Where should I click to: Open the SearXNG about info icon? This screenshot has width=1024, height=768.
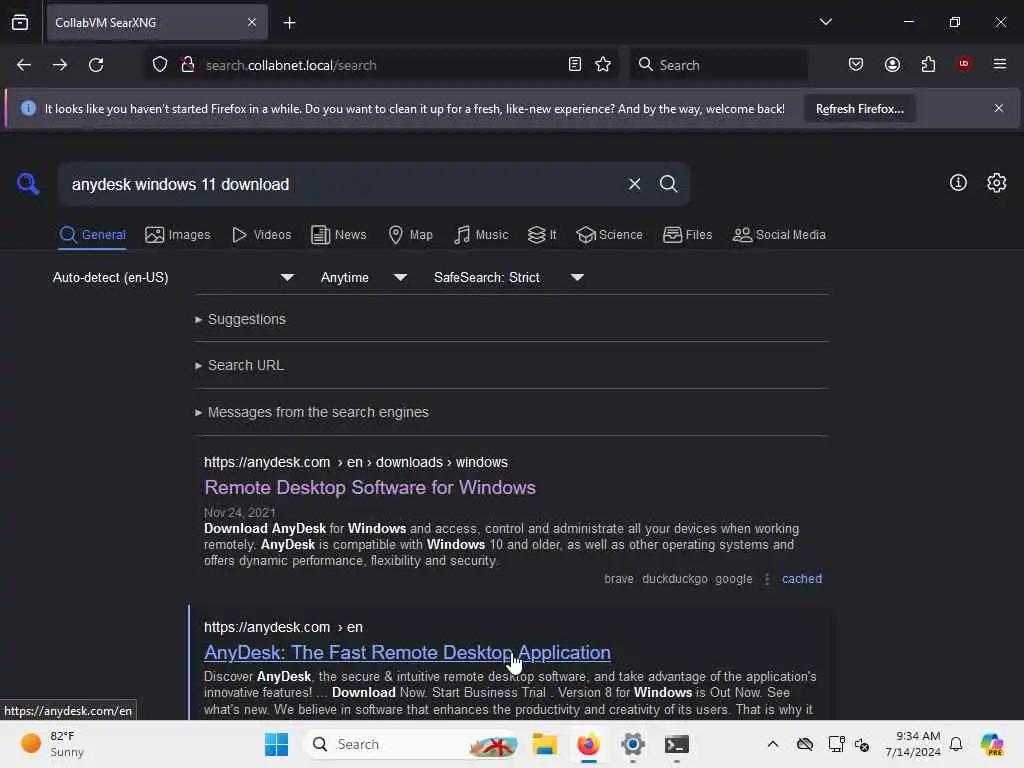tap(958, 183)
